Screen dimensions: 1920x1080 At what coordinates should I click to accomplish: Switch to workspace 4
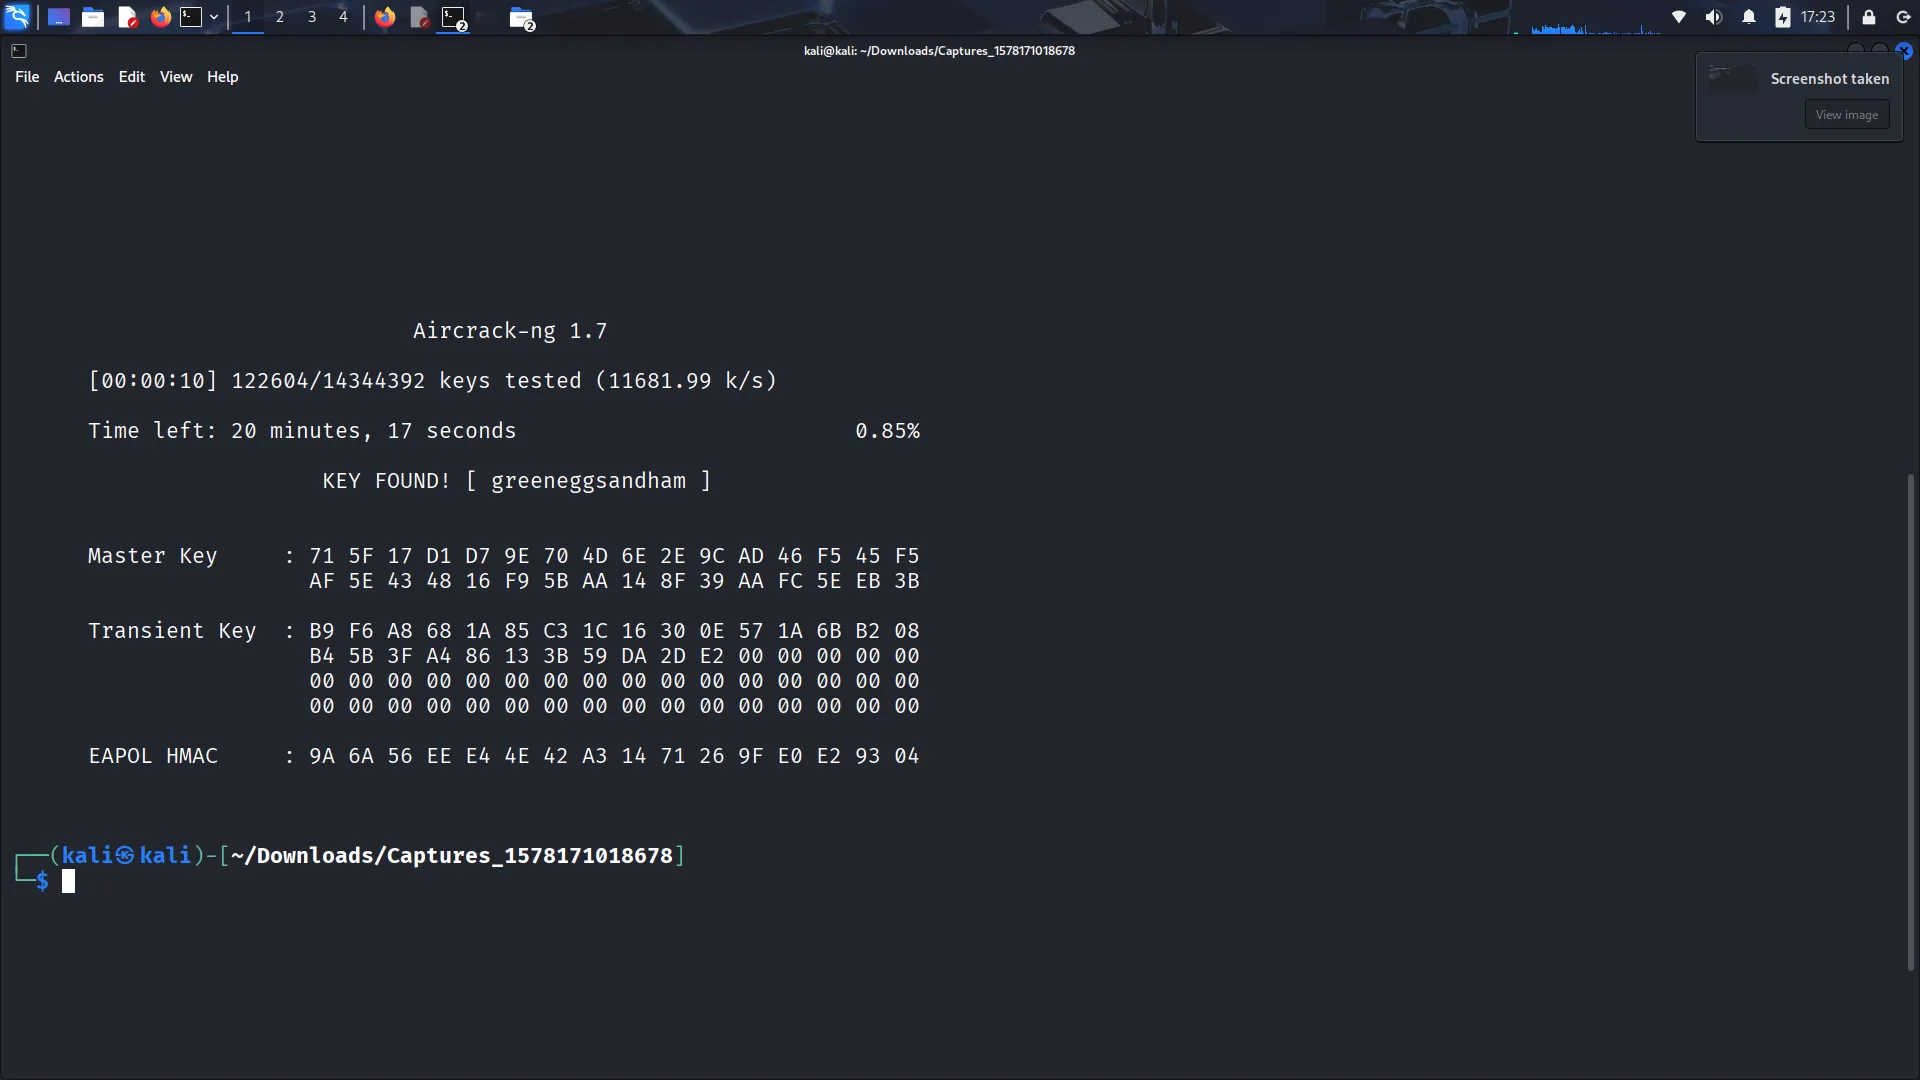343,17
